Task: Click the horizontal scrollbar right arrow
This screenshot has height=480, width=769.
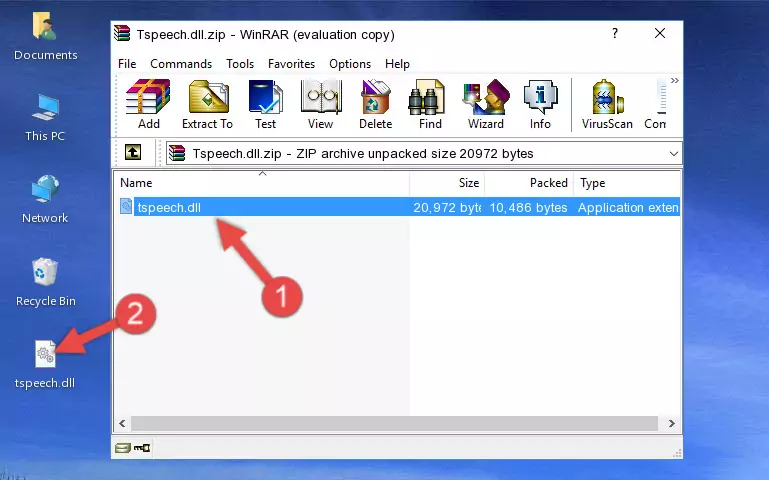Action: click(x=672, y=423)
